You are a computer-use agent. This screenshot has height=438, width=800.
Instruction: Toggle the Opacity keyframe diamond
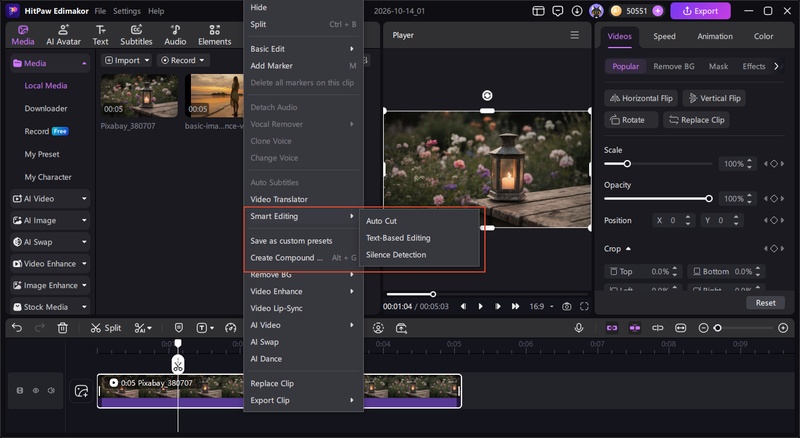coord(774,199)
